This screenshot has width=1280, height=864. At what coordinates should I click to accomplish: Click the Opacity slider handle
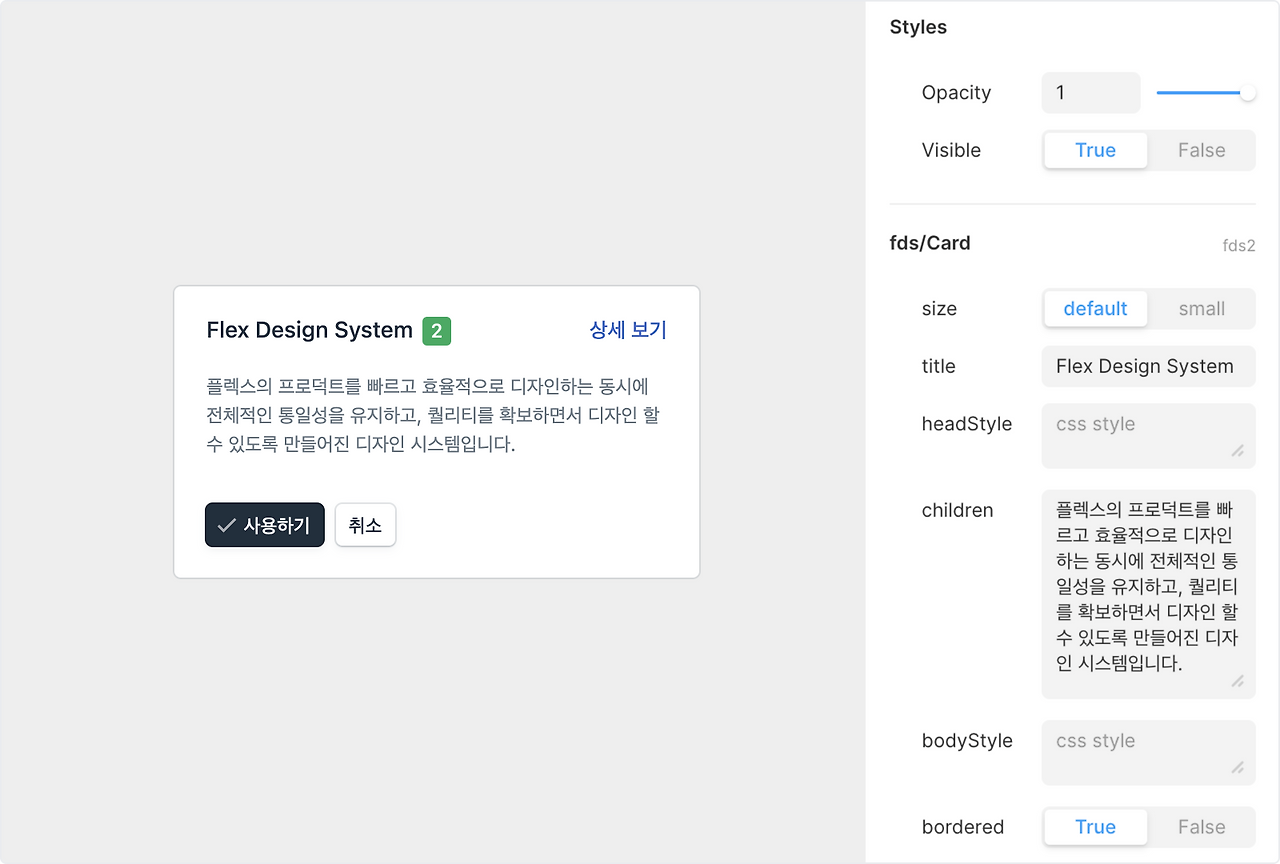[x=1248, y=93]
